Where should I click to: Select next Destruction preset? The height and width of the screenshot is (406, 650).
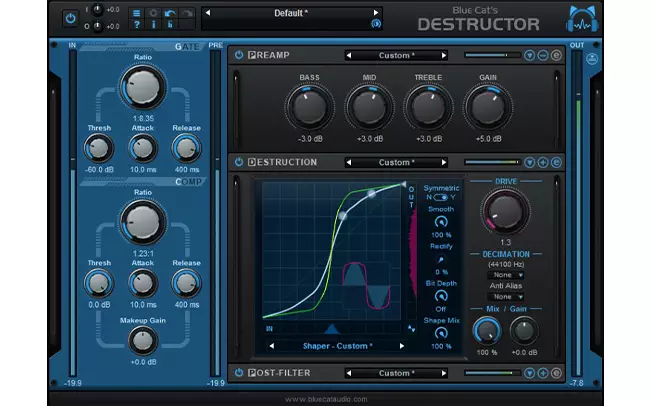click(x=444, y=162)
